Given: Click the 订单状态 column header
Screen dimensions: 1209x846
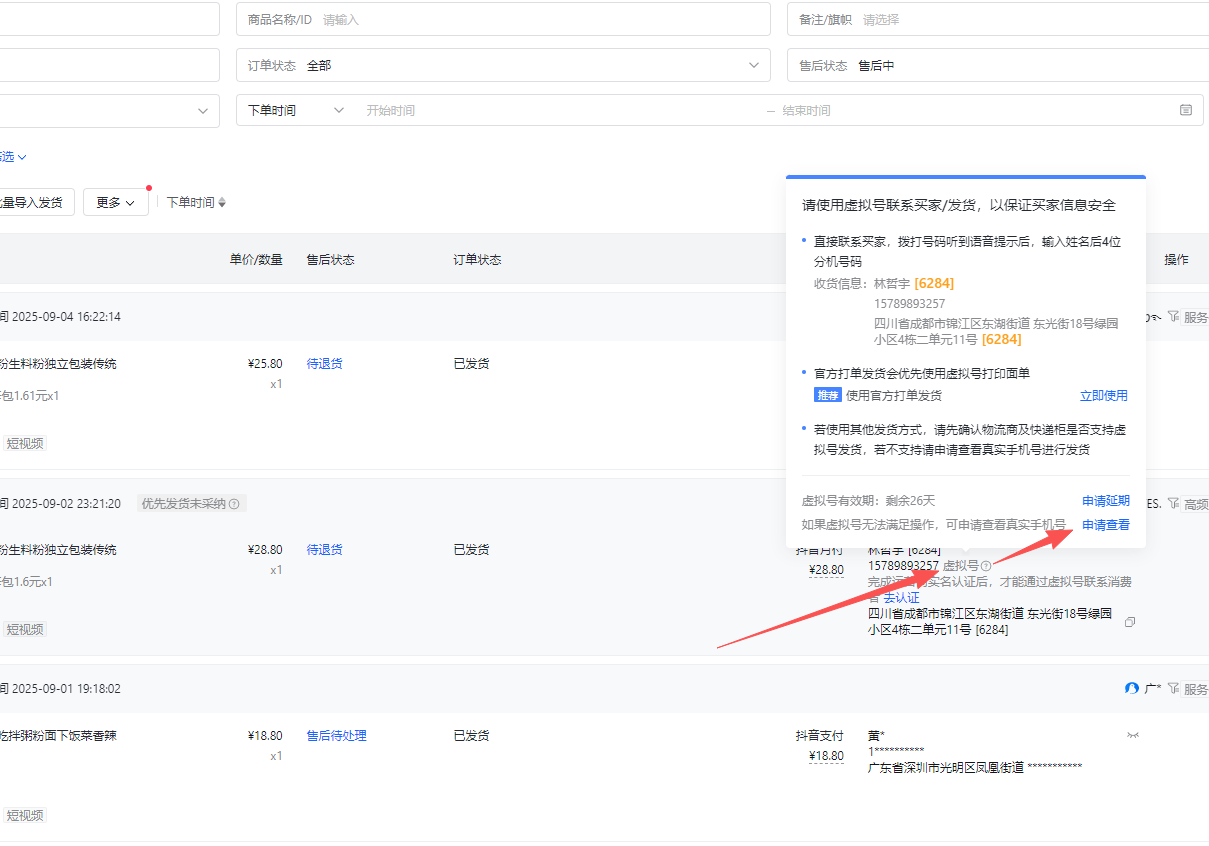Looking at the screenshot, I should pos(477,260).
